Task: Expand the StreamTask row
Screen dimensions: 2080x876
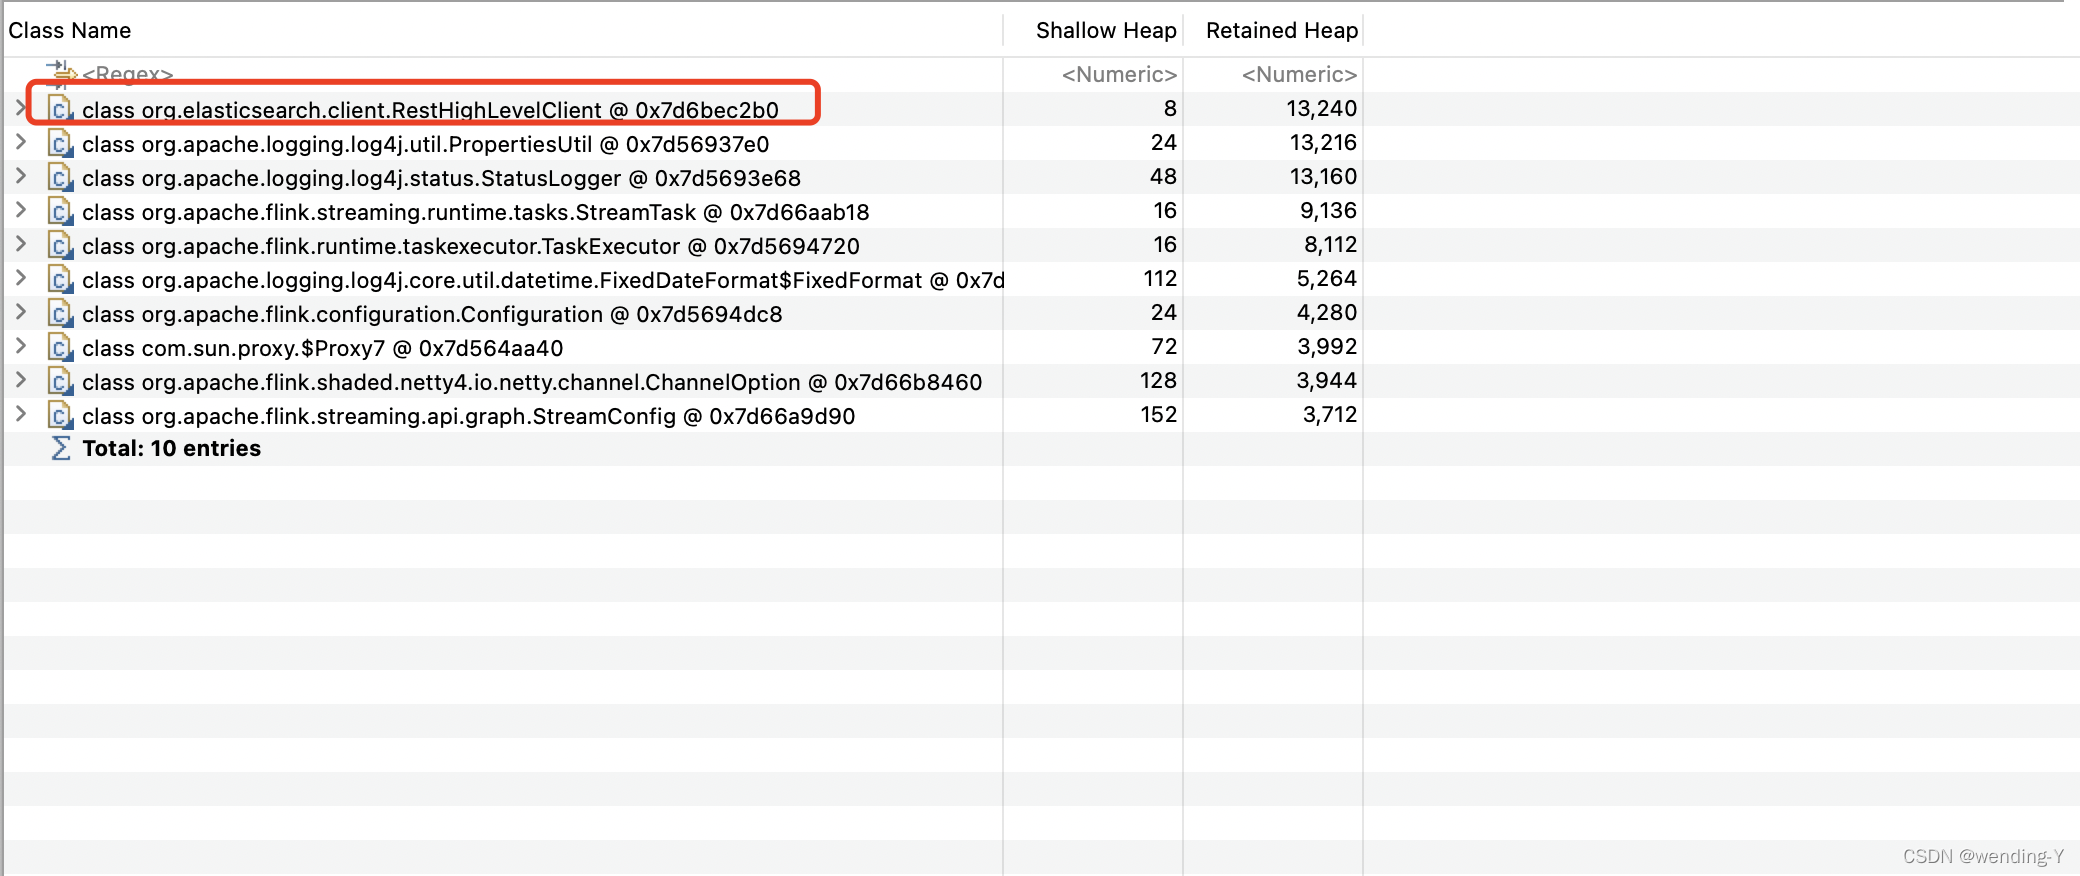Action: point(20,210)
